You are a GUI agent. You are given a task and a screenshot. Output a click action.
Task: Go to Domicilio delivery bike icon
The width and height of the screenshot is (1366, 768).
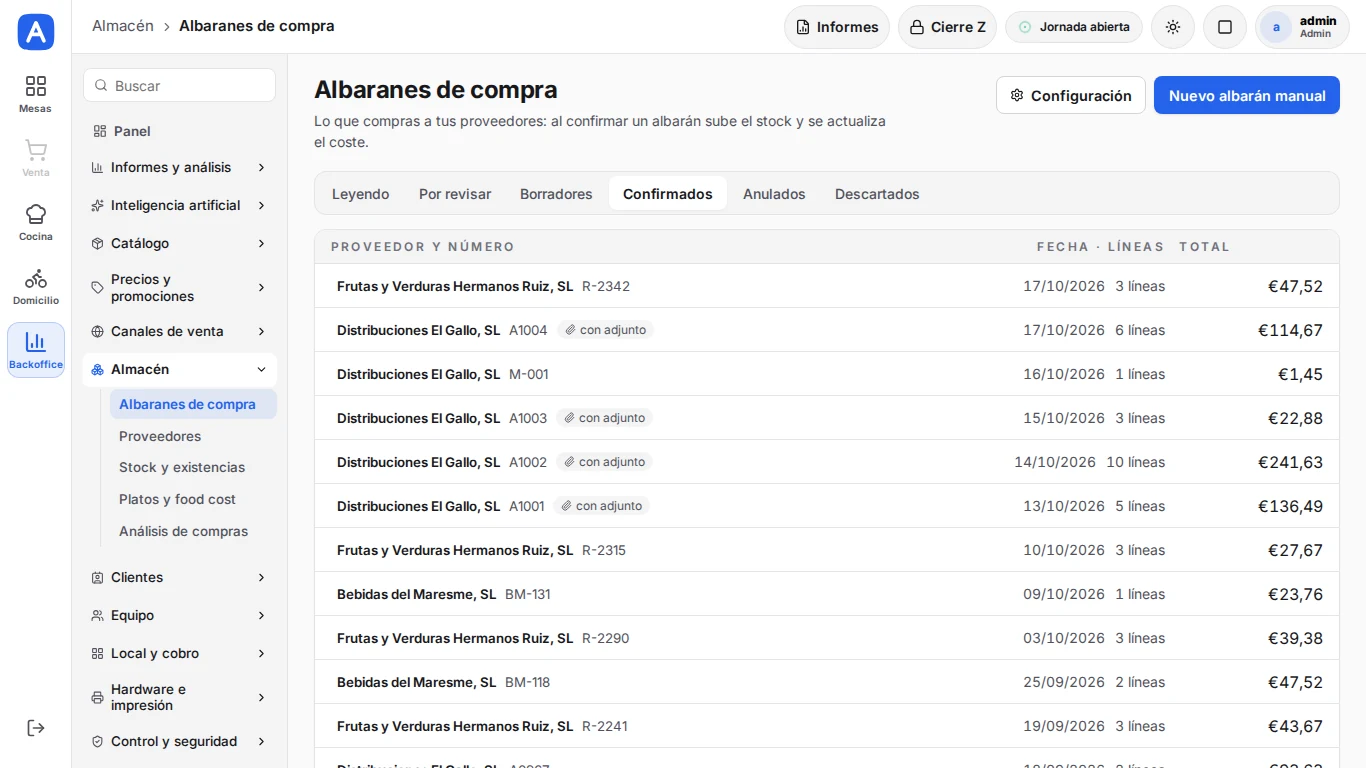click(x=36, y=286)
